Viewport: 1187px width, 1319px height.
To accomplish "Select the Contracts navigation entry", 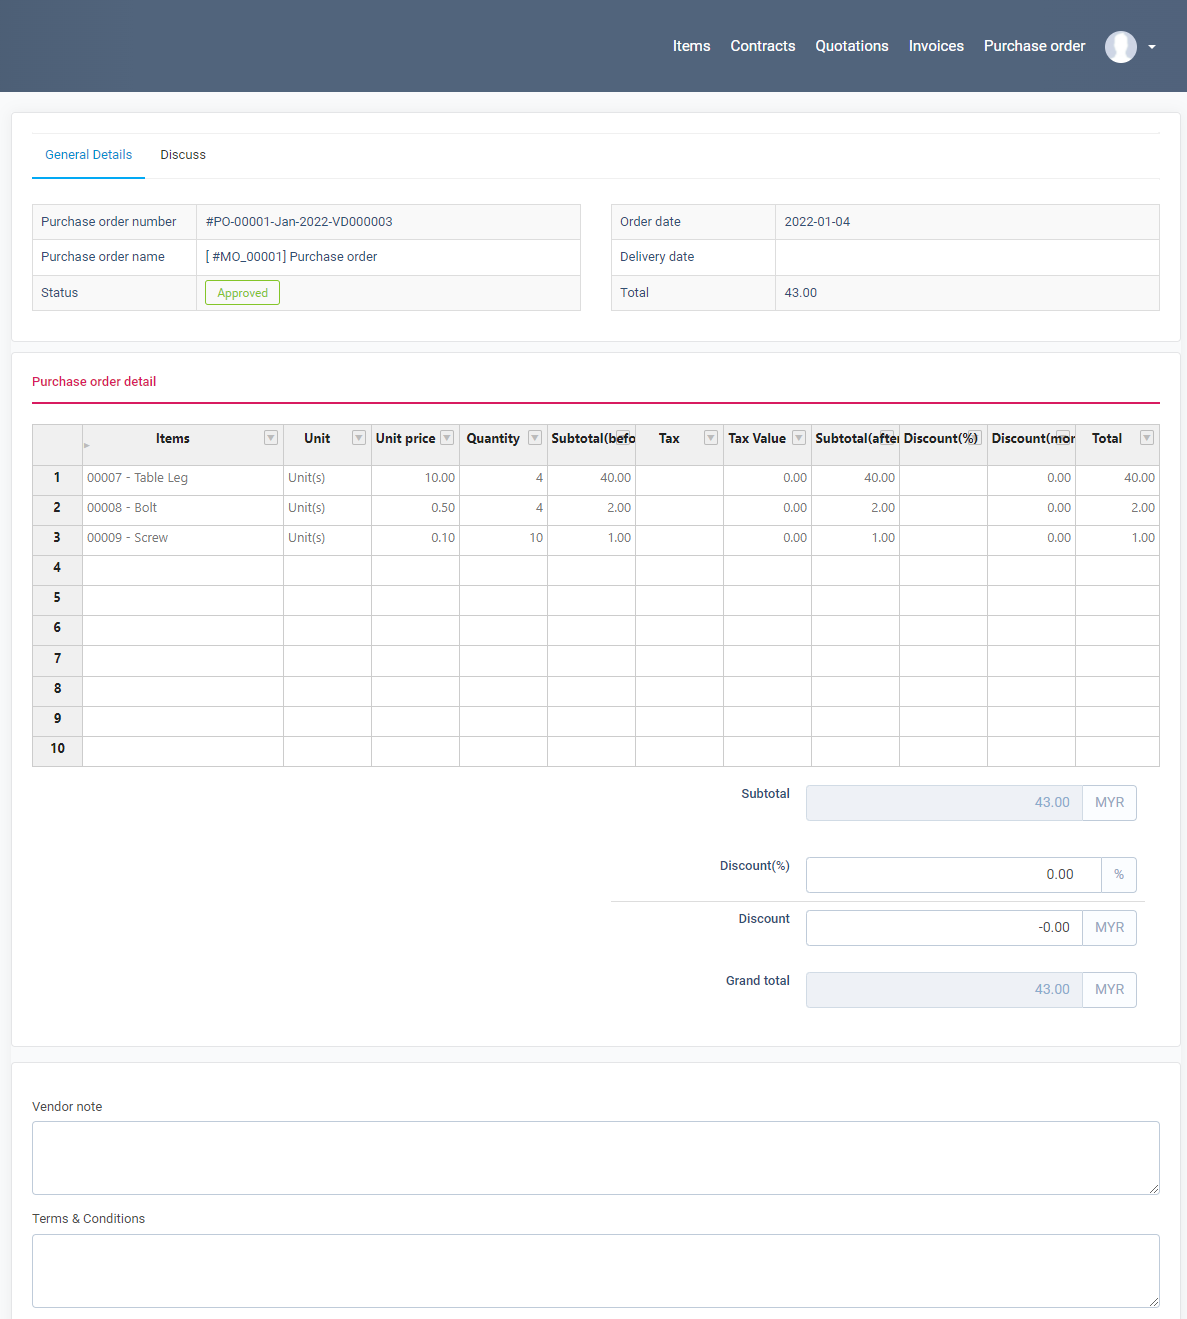I will coord(762,46).
